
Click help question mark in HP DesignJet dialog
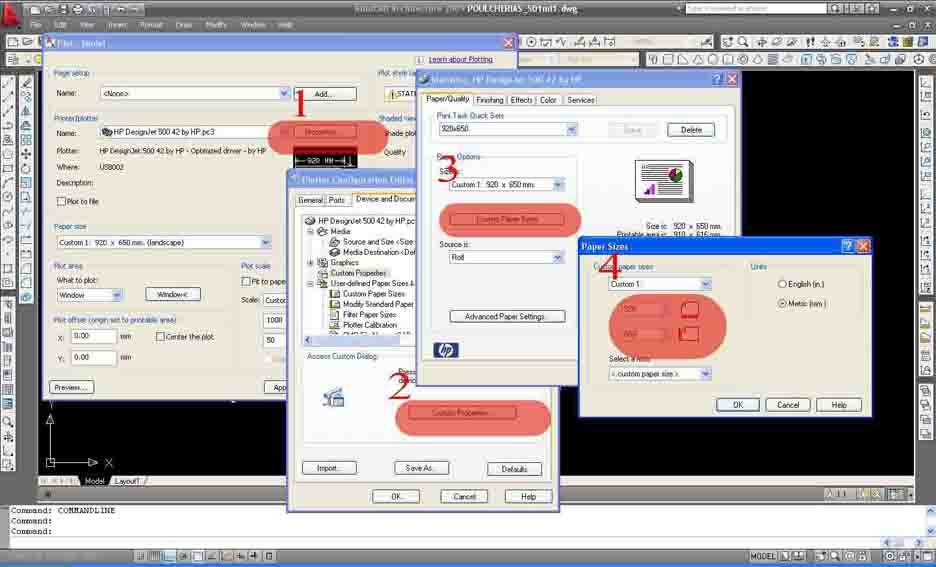(717, 79)
